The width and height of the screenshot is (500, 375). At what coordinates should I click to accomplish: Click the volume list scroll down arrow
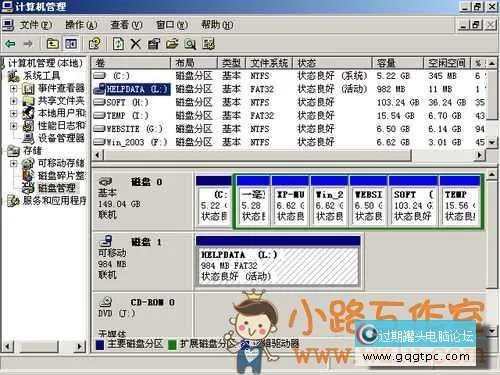pos(492,142)
